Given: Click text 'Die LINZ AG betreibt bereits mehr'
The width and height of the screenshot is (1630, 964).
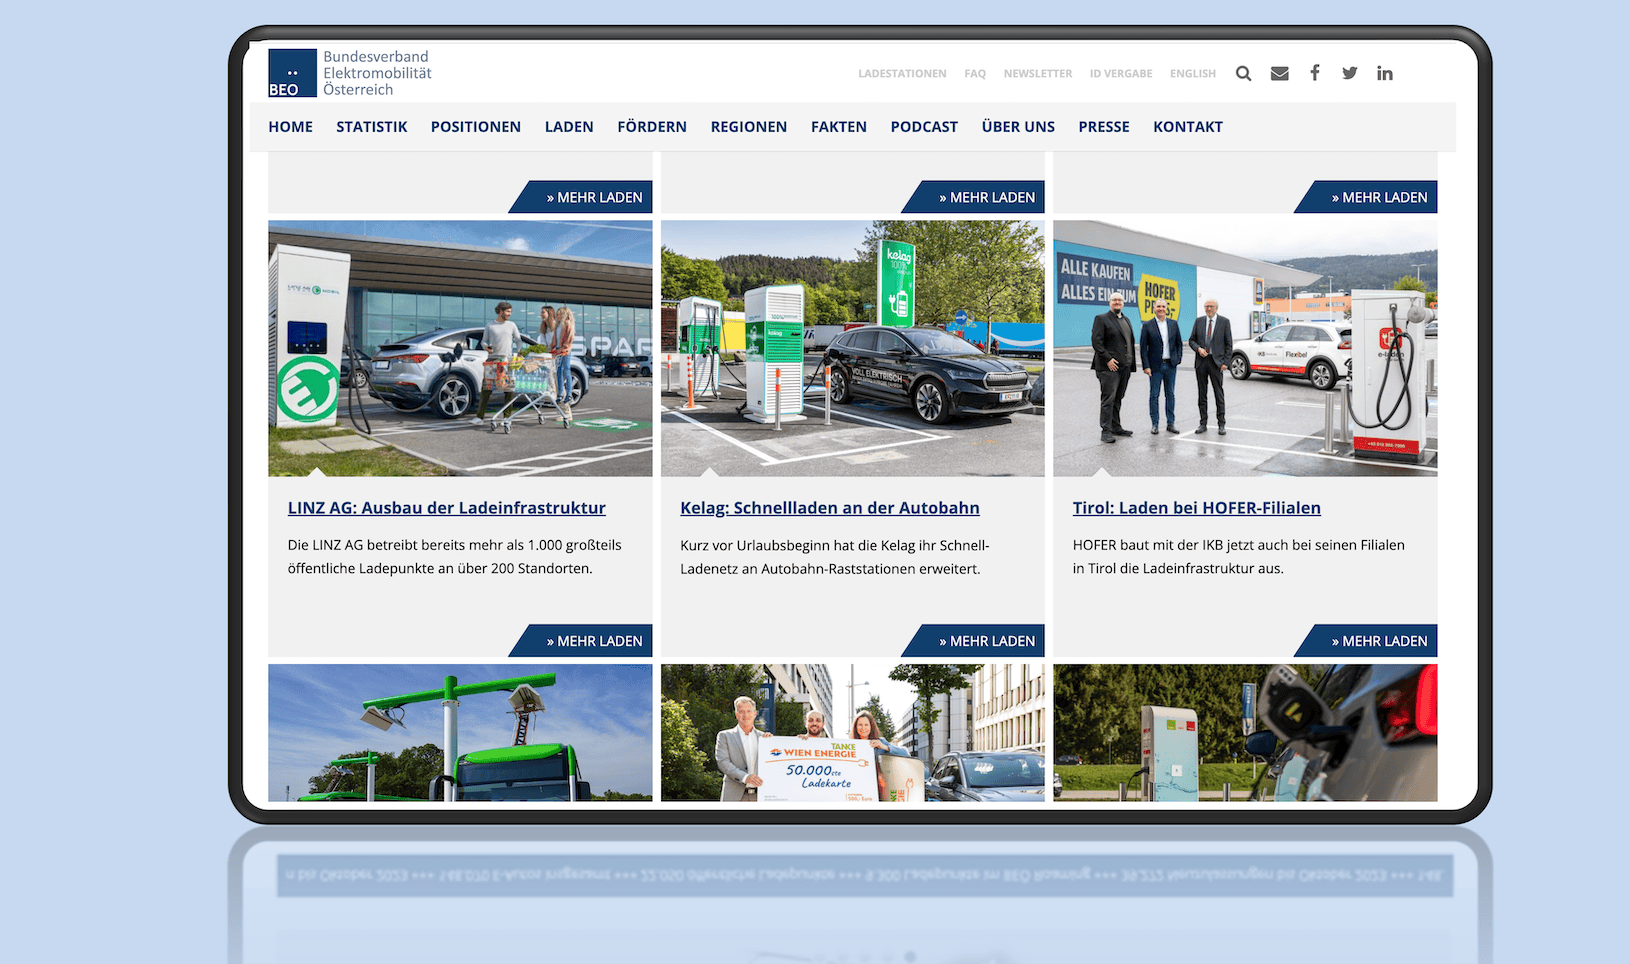Looking at the screenshot, I should pyautogui.click(x=394, y=545).
